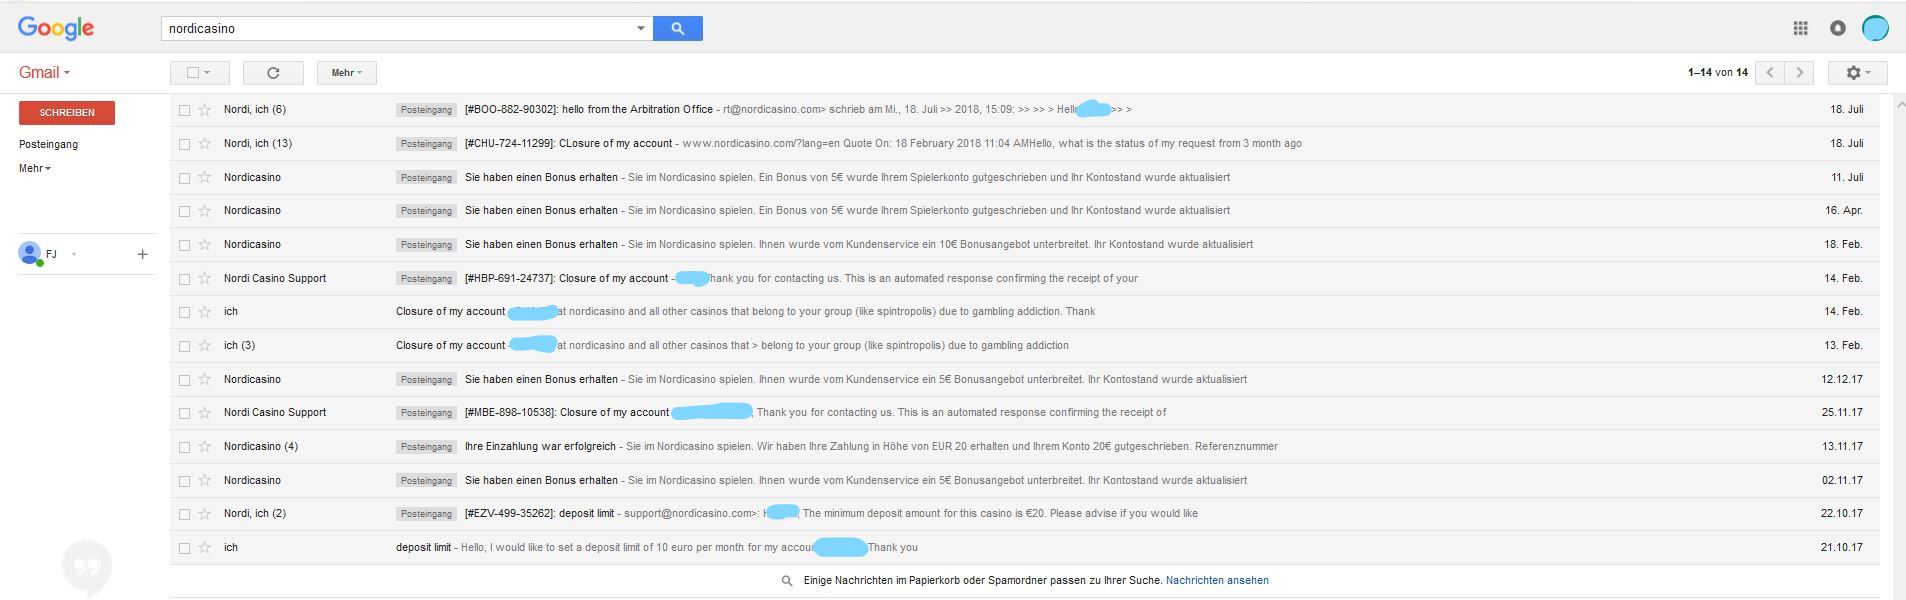This screenshot has width=1906, height=600.
Task: Add a chat contact with plus icon
Action: tap(142, 254)
